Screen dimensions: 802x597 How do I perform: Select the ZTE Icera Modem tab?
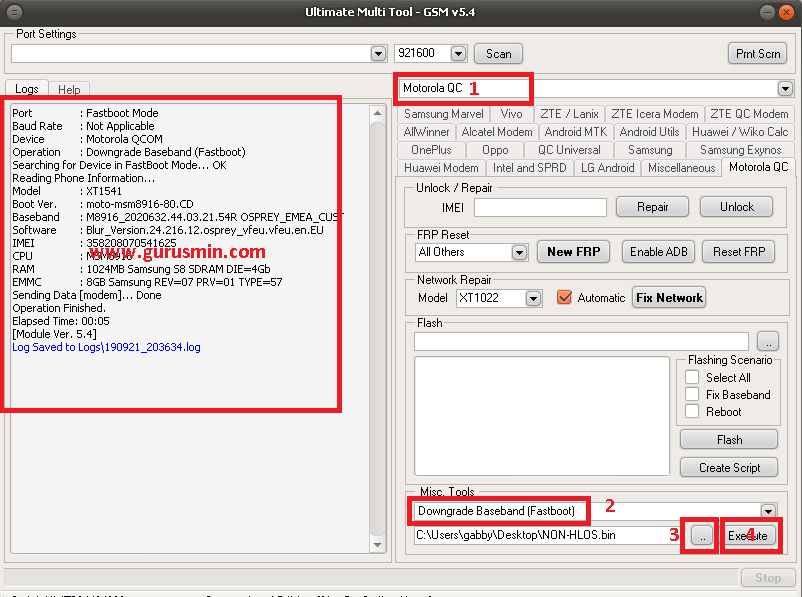point(655,114)
